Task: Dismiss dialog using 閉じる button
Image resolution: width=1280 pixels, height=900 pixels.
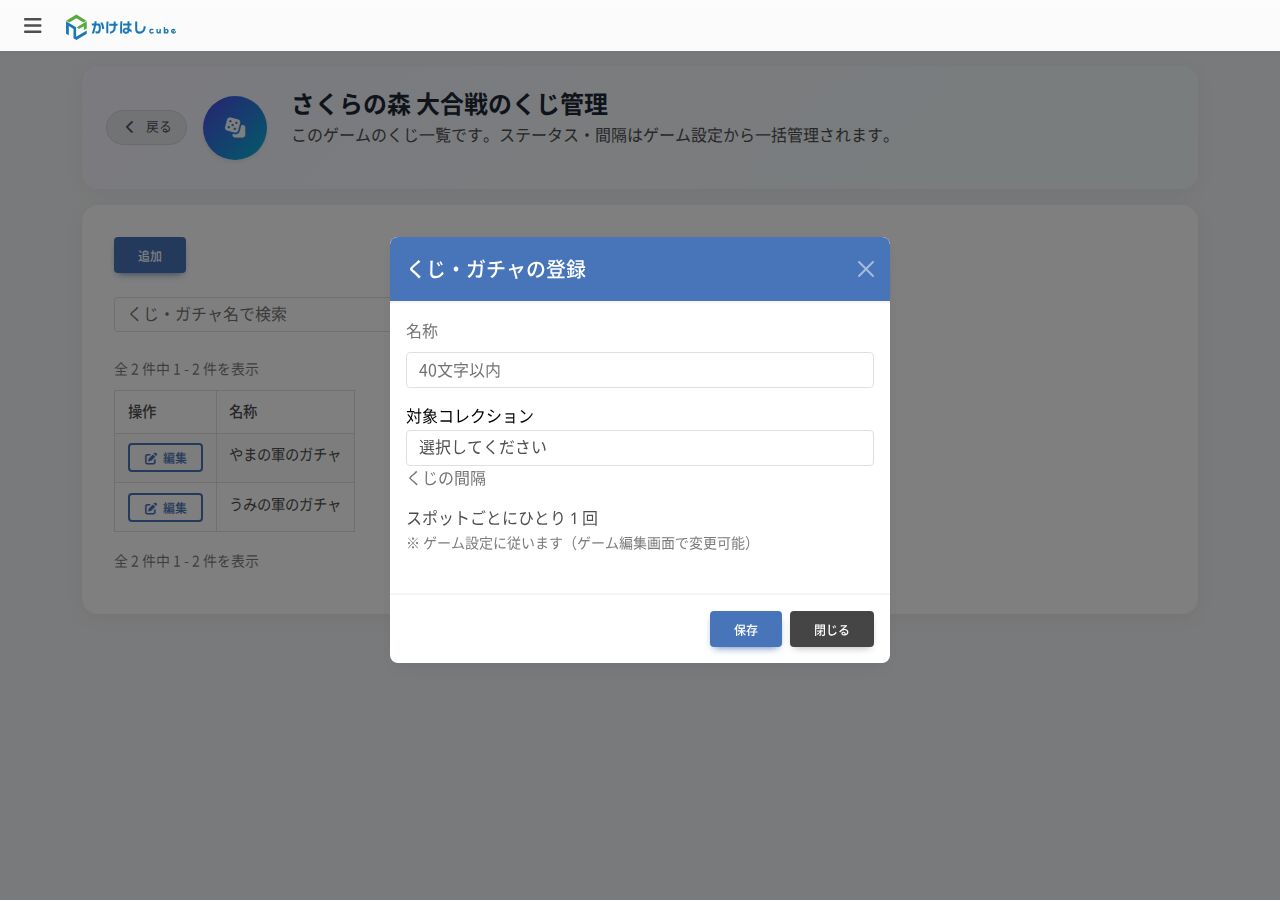Action: (x=832, y=629)
